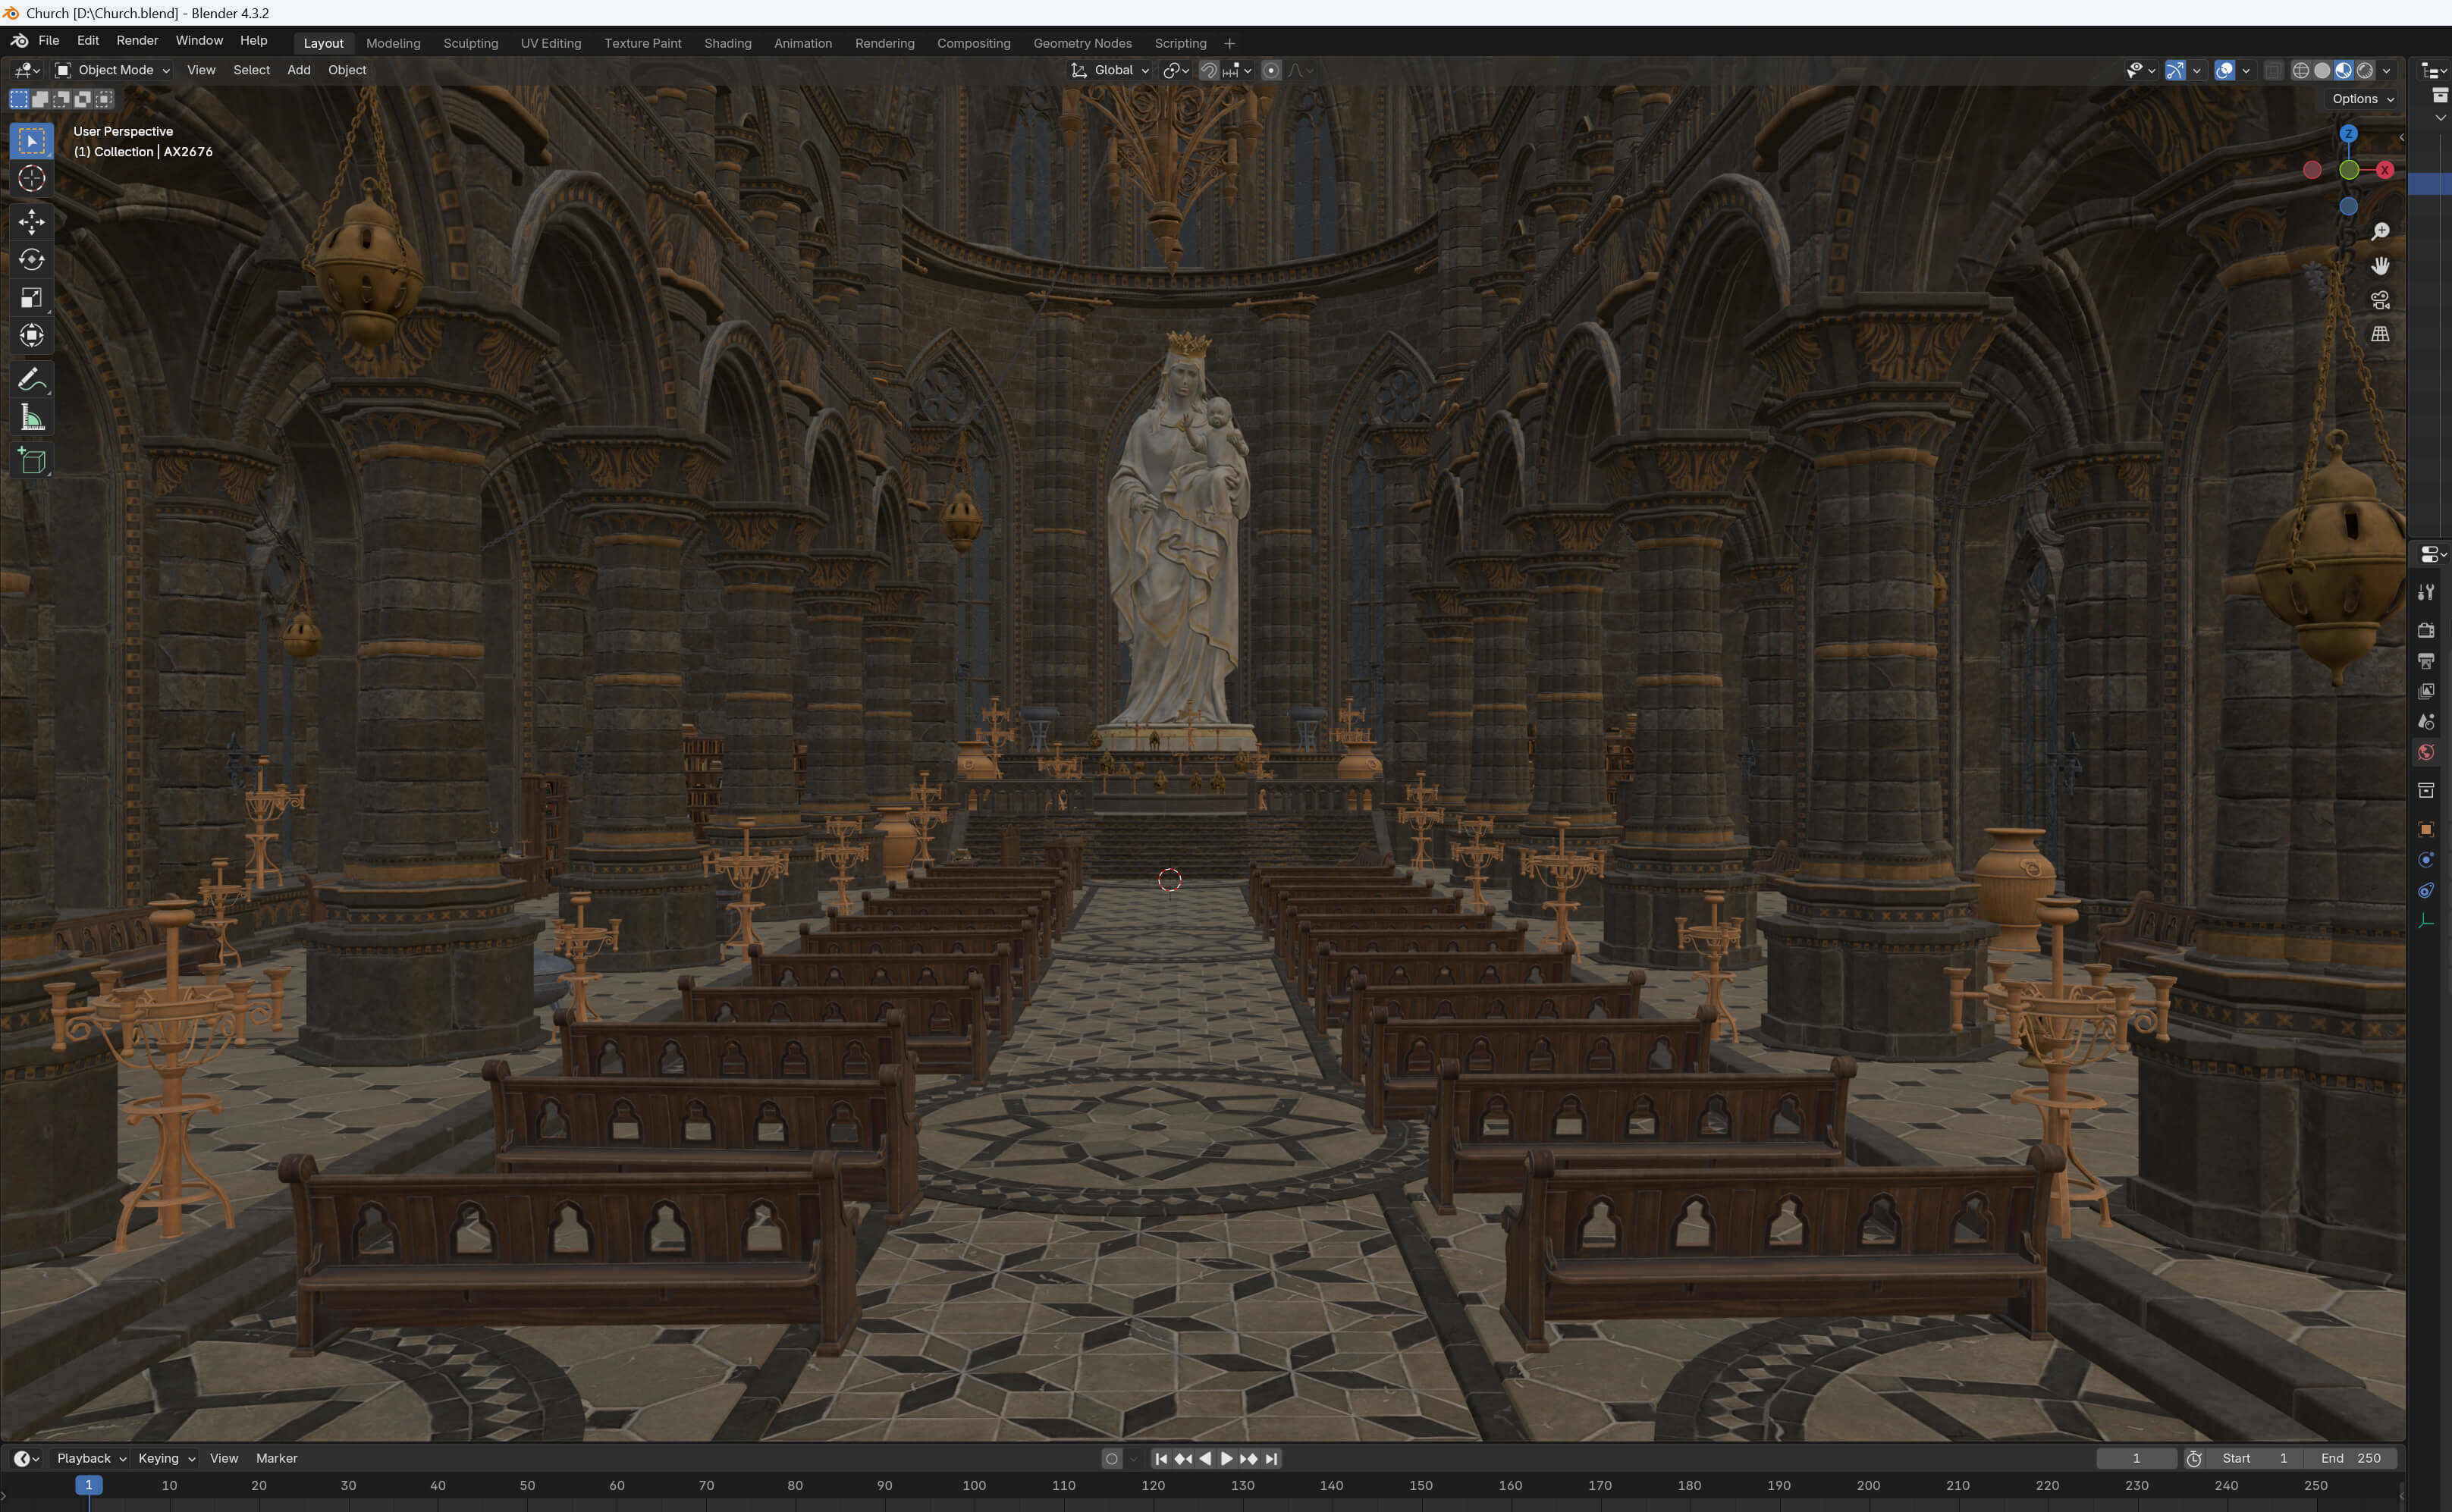Open Global transform orientation dropdown
Viewport: 2452px width, 1512px height.
pyautogui.click(x=1110, y=70)
